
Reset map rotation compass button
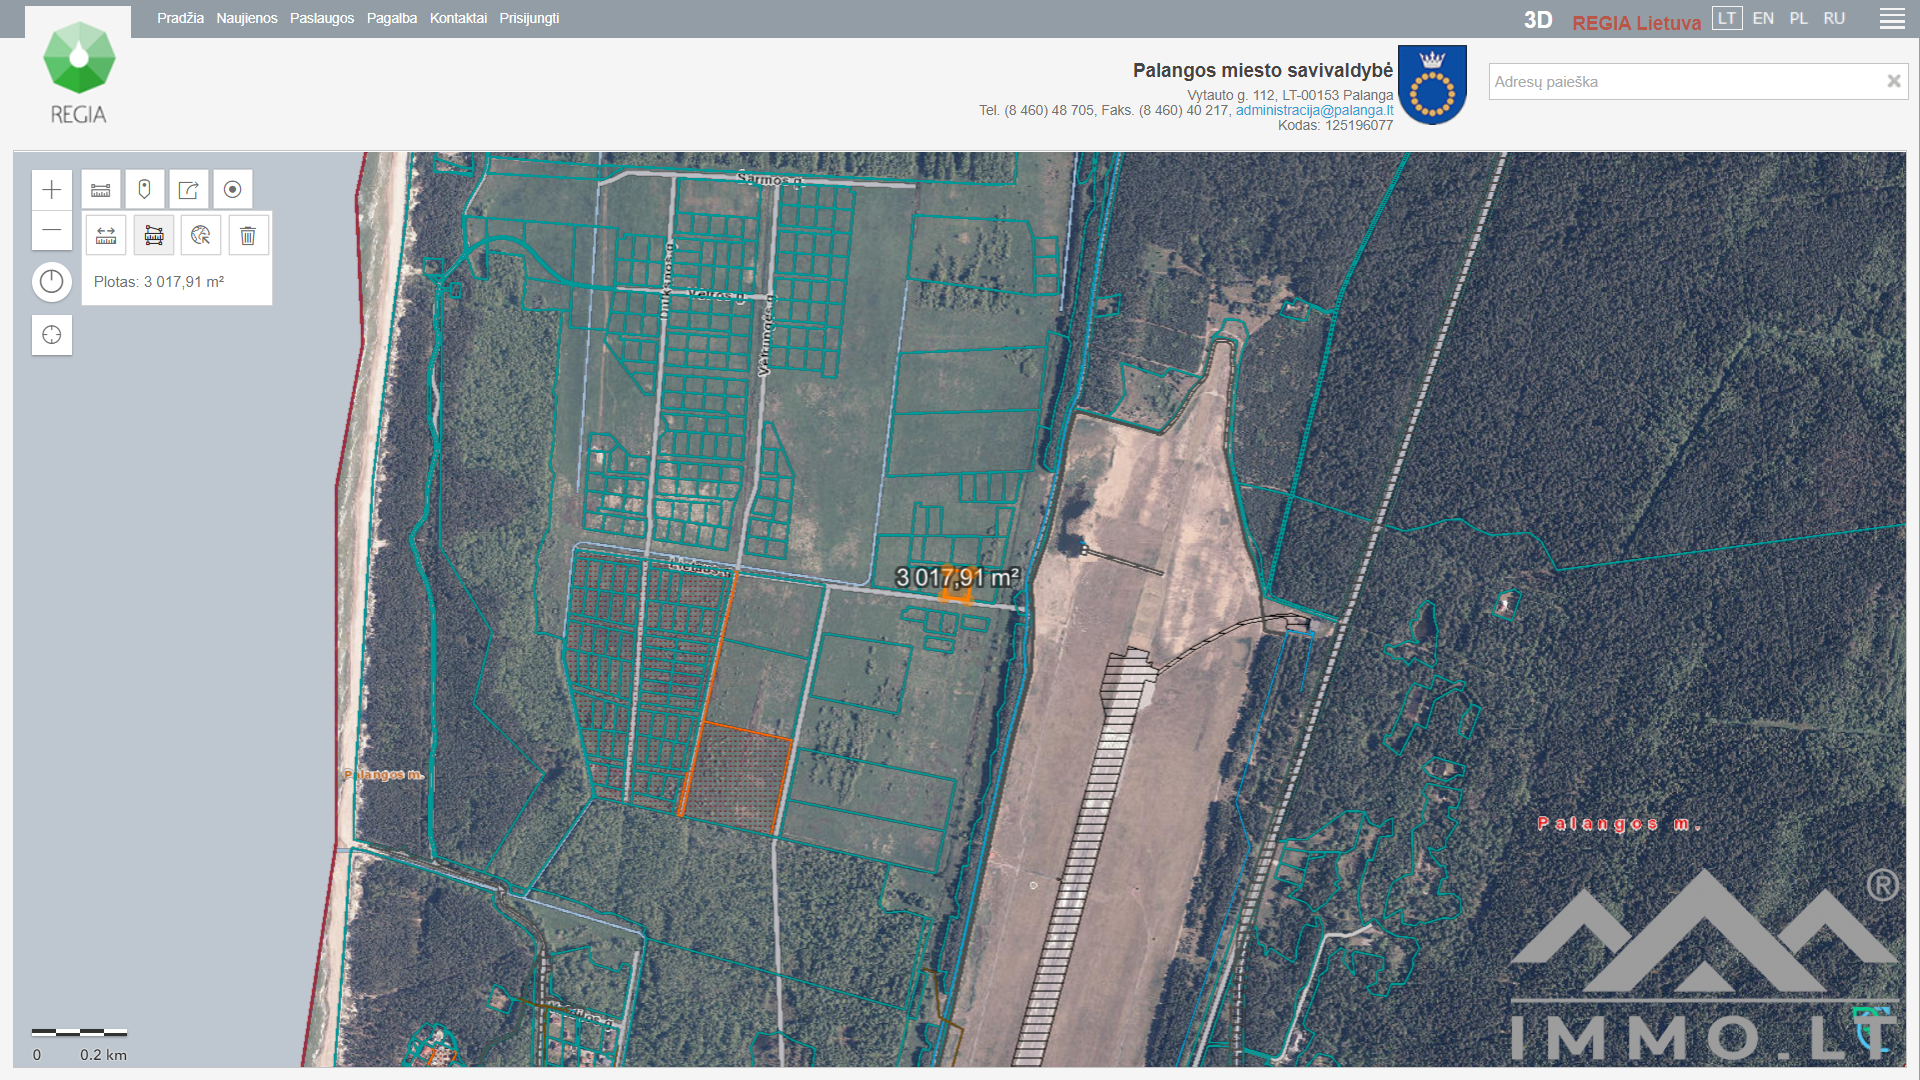click(52, 282)
